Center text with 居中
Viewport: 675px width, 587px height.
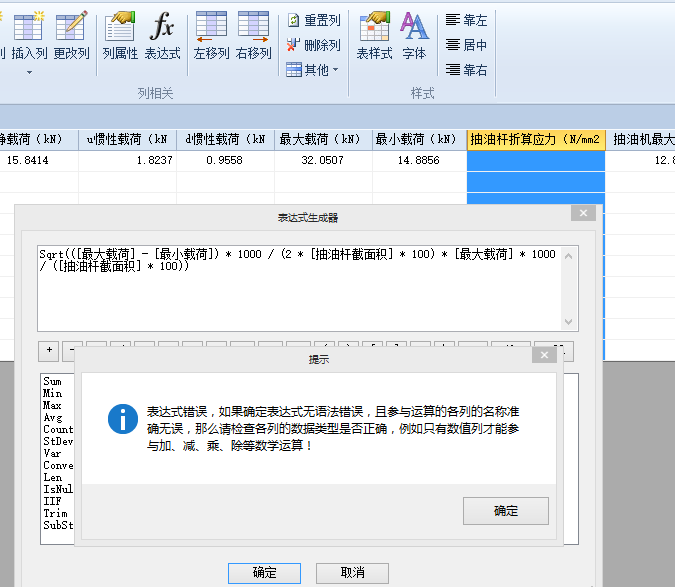click(467, 45)
